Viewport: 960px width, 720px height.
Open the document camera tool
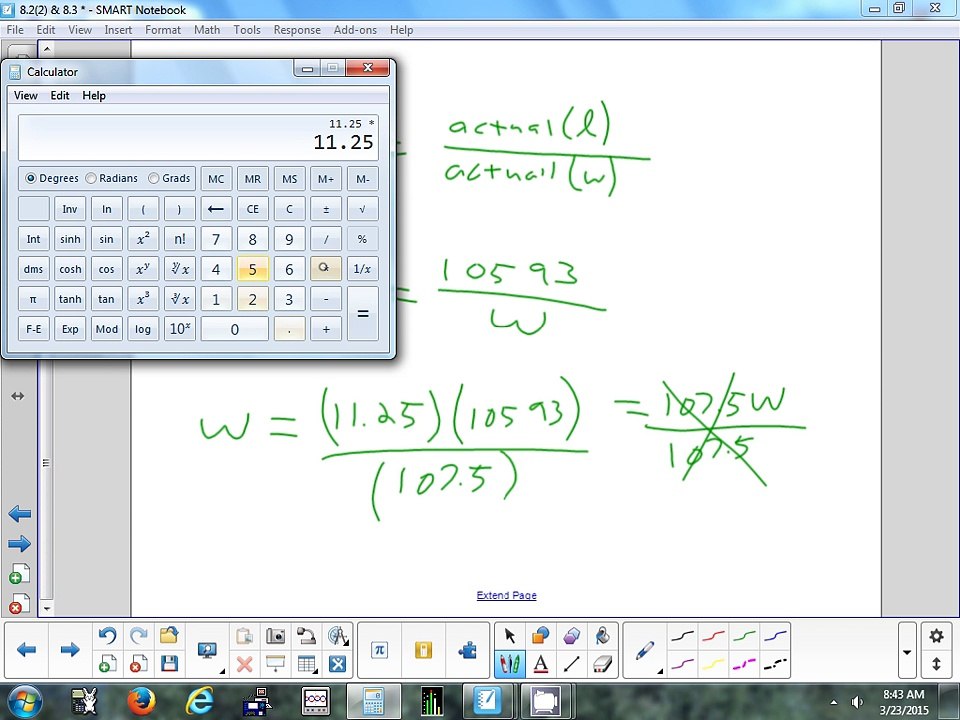tap(306, 636)
